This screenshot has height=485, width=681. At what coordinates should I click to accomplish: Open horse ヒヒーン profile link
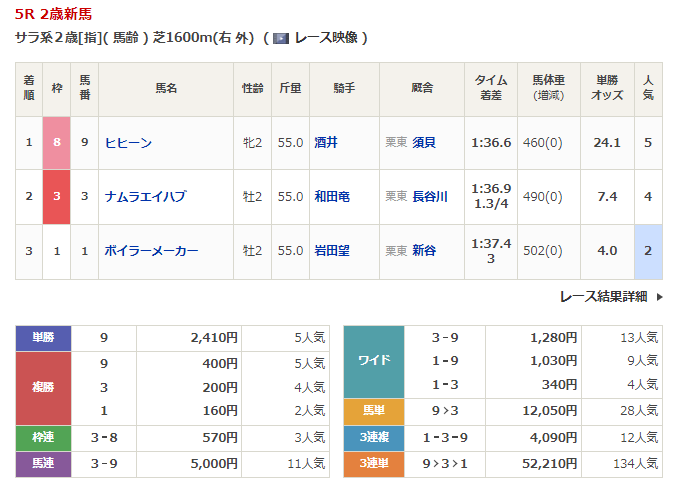(128, 143)
